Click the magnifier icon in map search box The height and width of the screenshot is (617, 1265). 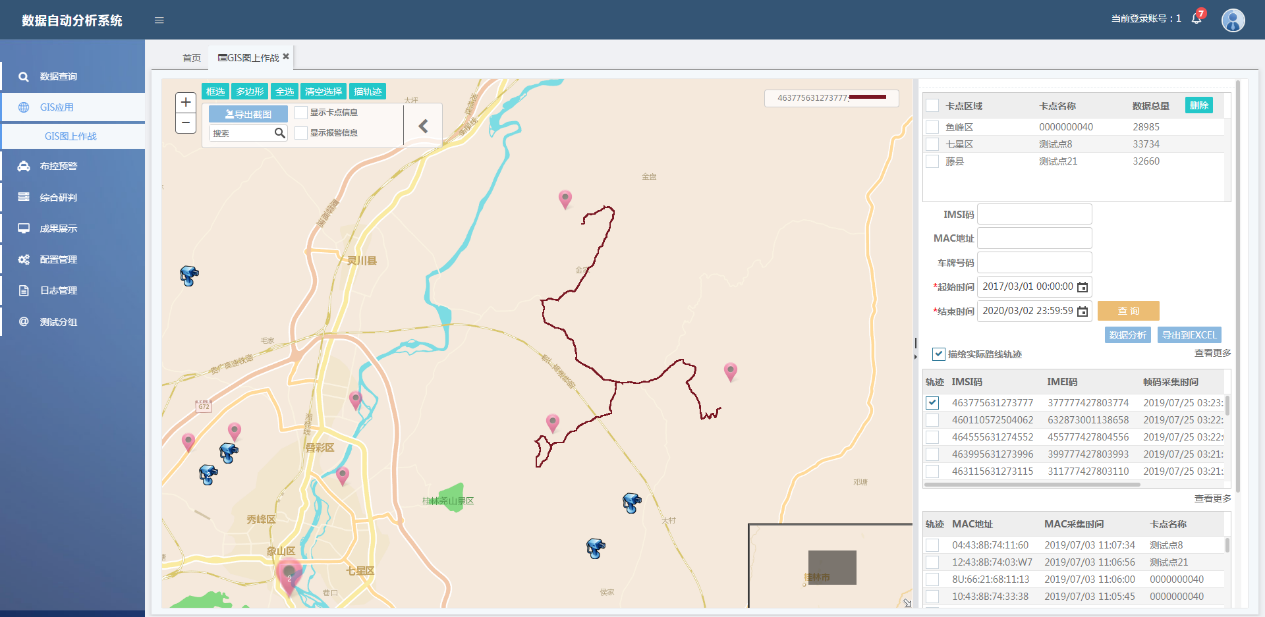pyautogui.click(x=280, y=133)
